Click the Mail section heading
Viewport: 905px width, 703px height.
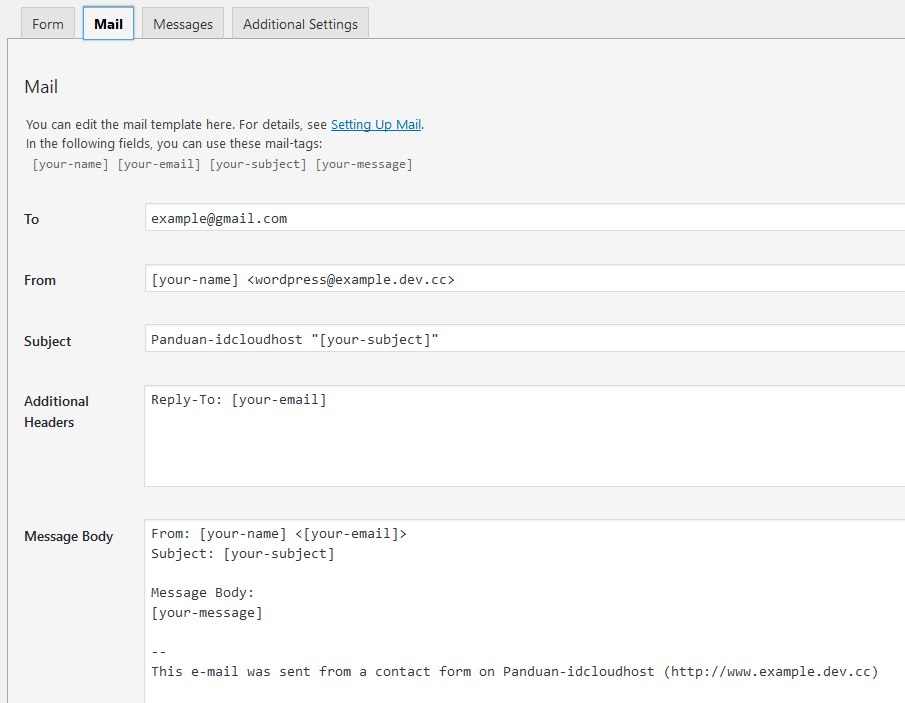point(41,87)
